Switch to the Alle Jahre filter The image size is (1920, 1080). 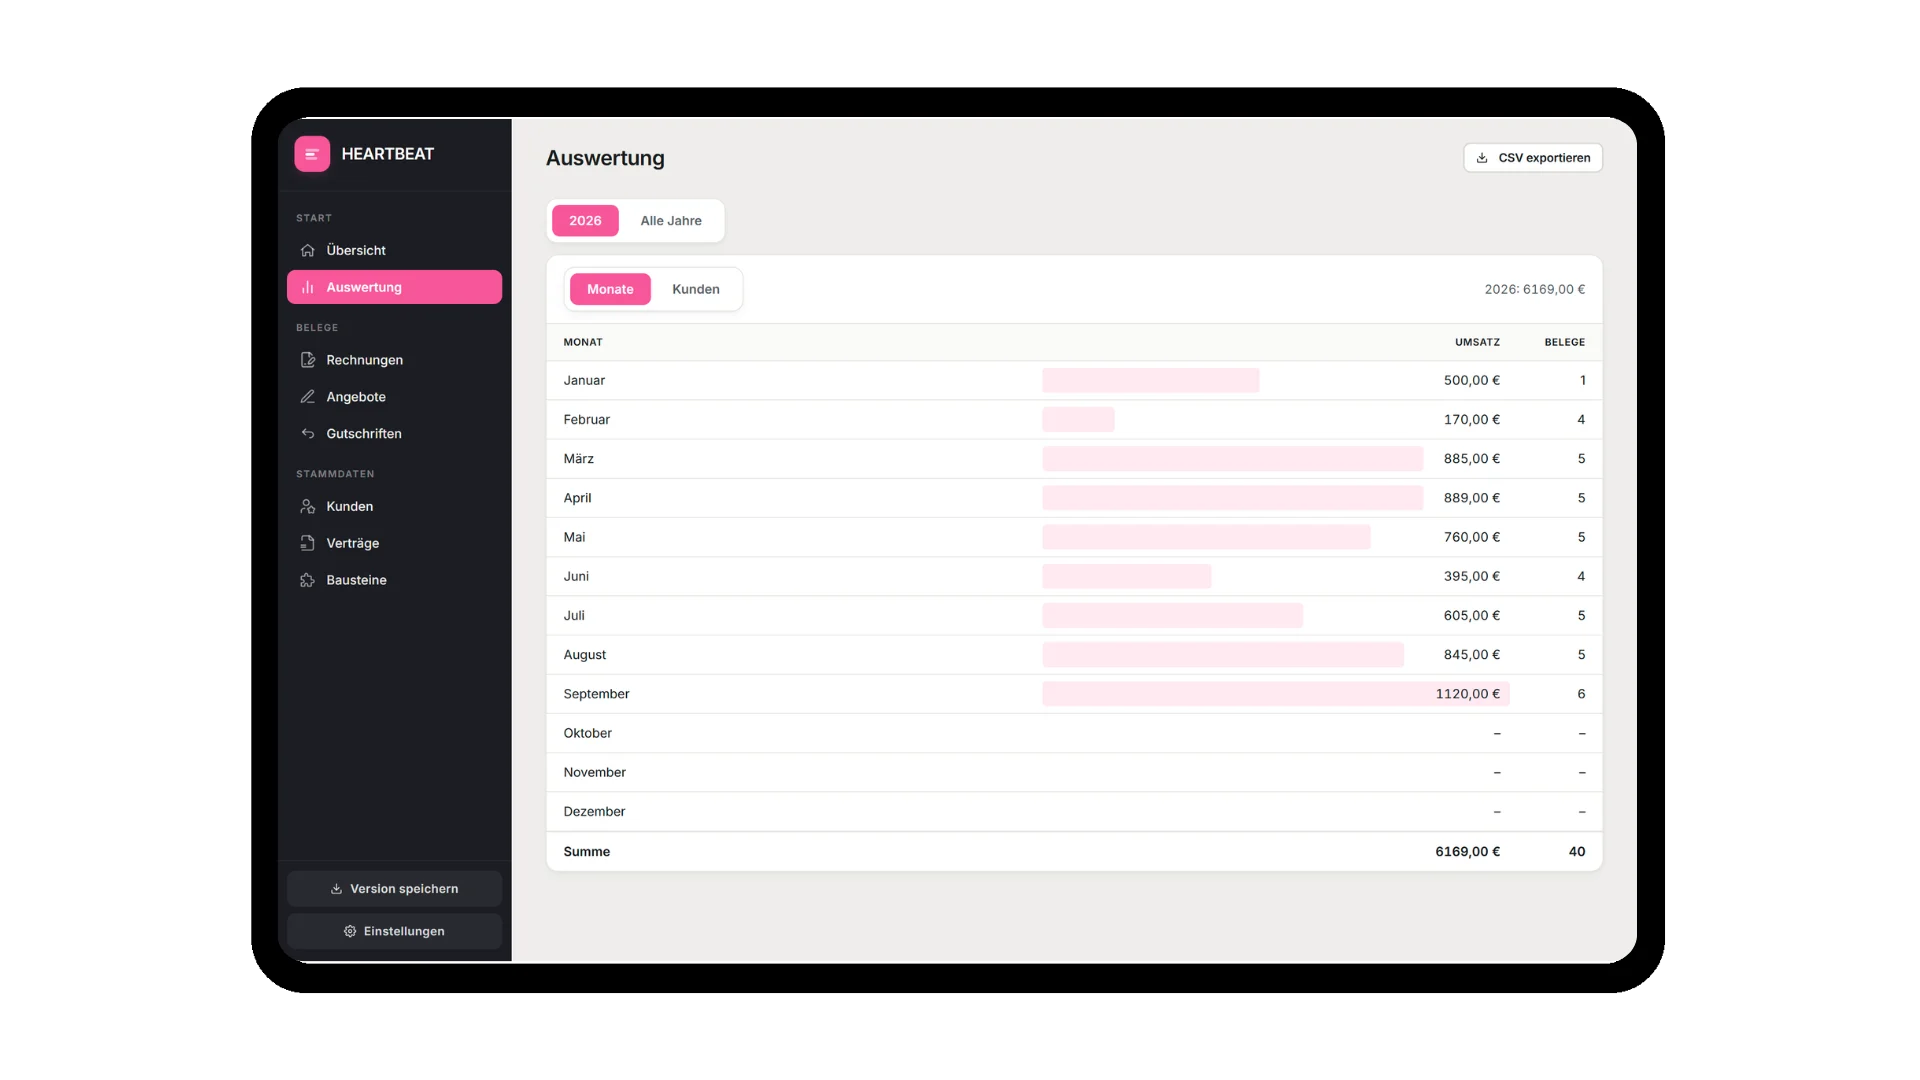click(671, 221)
